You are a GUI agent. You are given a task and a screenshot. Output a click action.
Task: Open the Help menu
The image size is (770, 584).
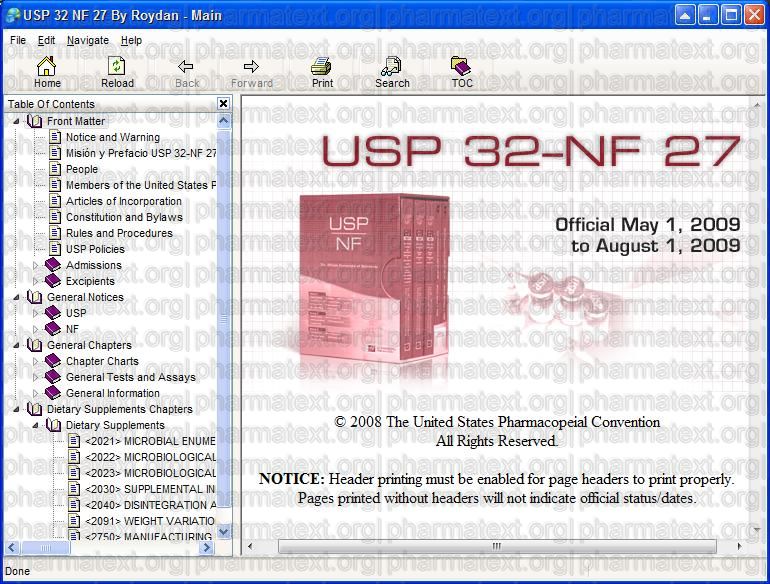point(131,40)
